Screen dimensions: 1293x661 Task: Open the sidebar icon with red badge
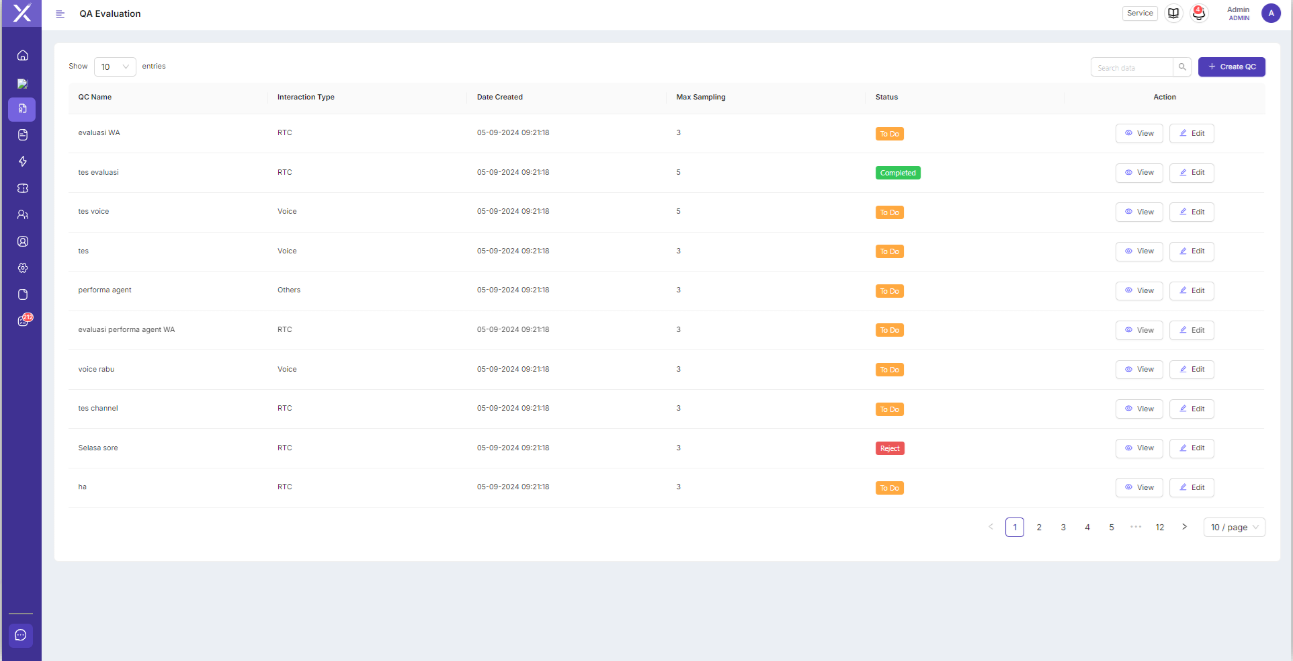point(23,320)
